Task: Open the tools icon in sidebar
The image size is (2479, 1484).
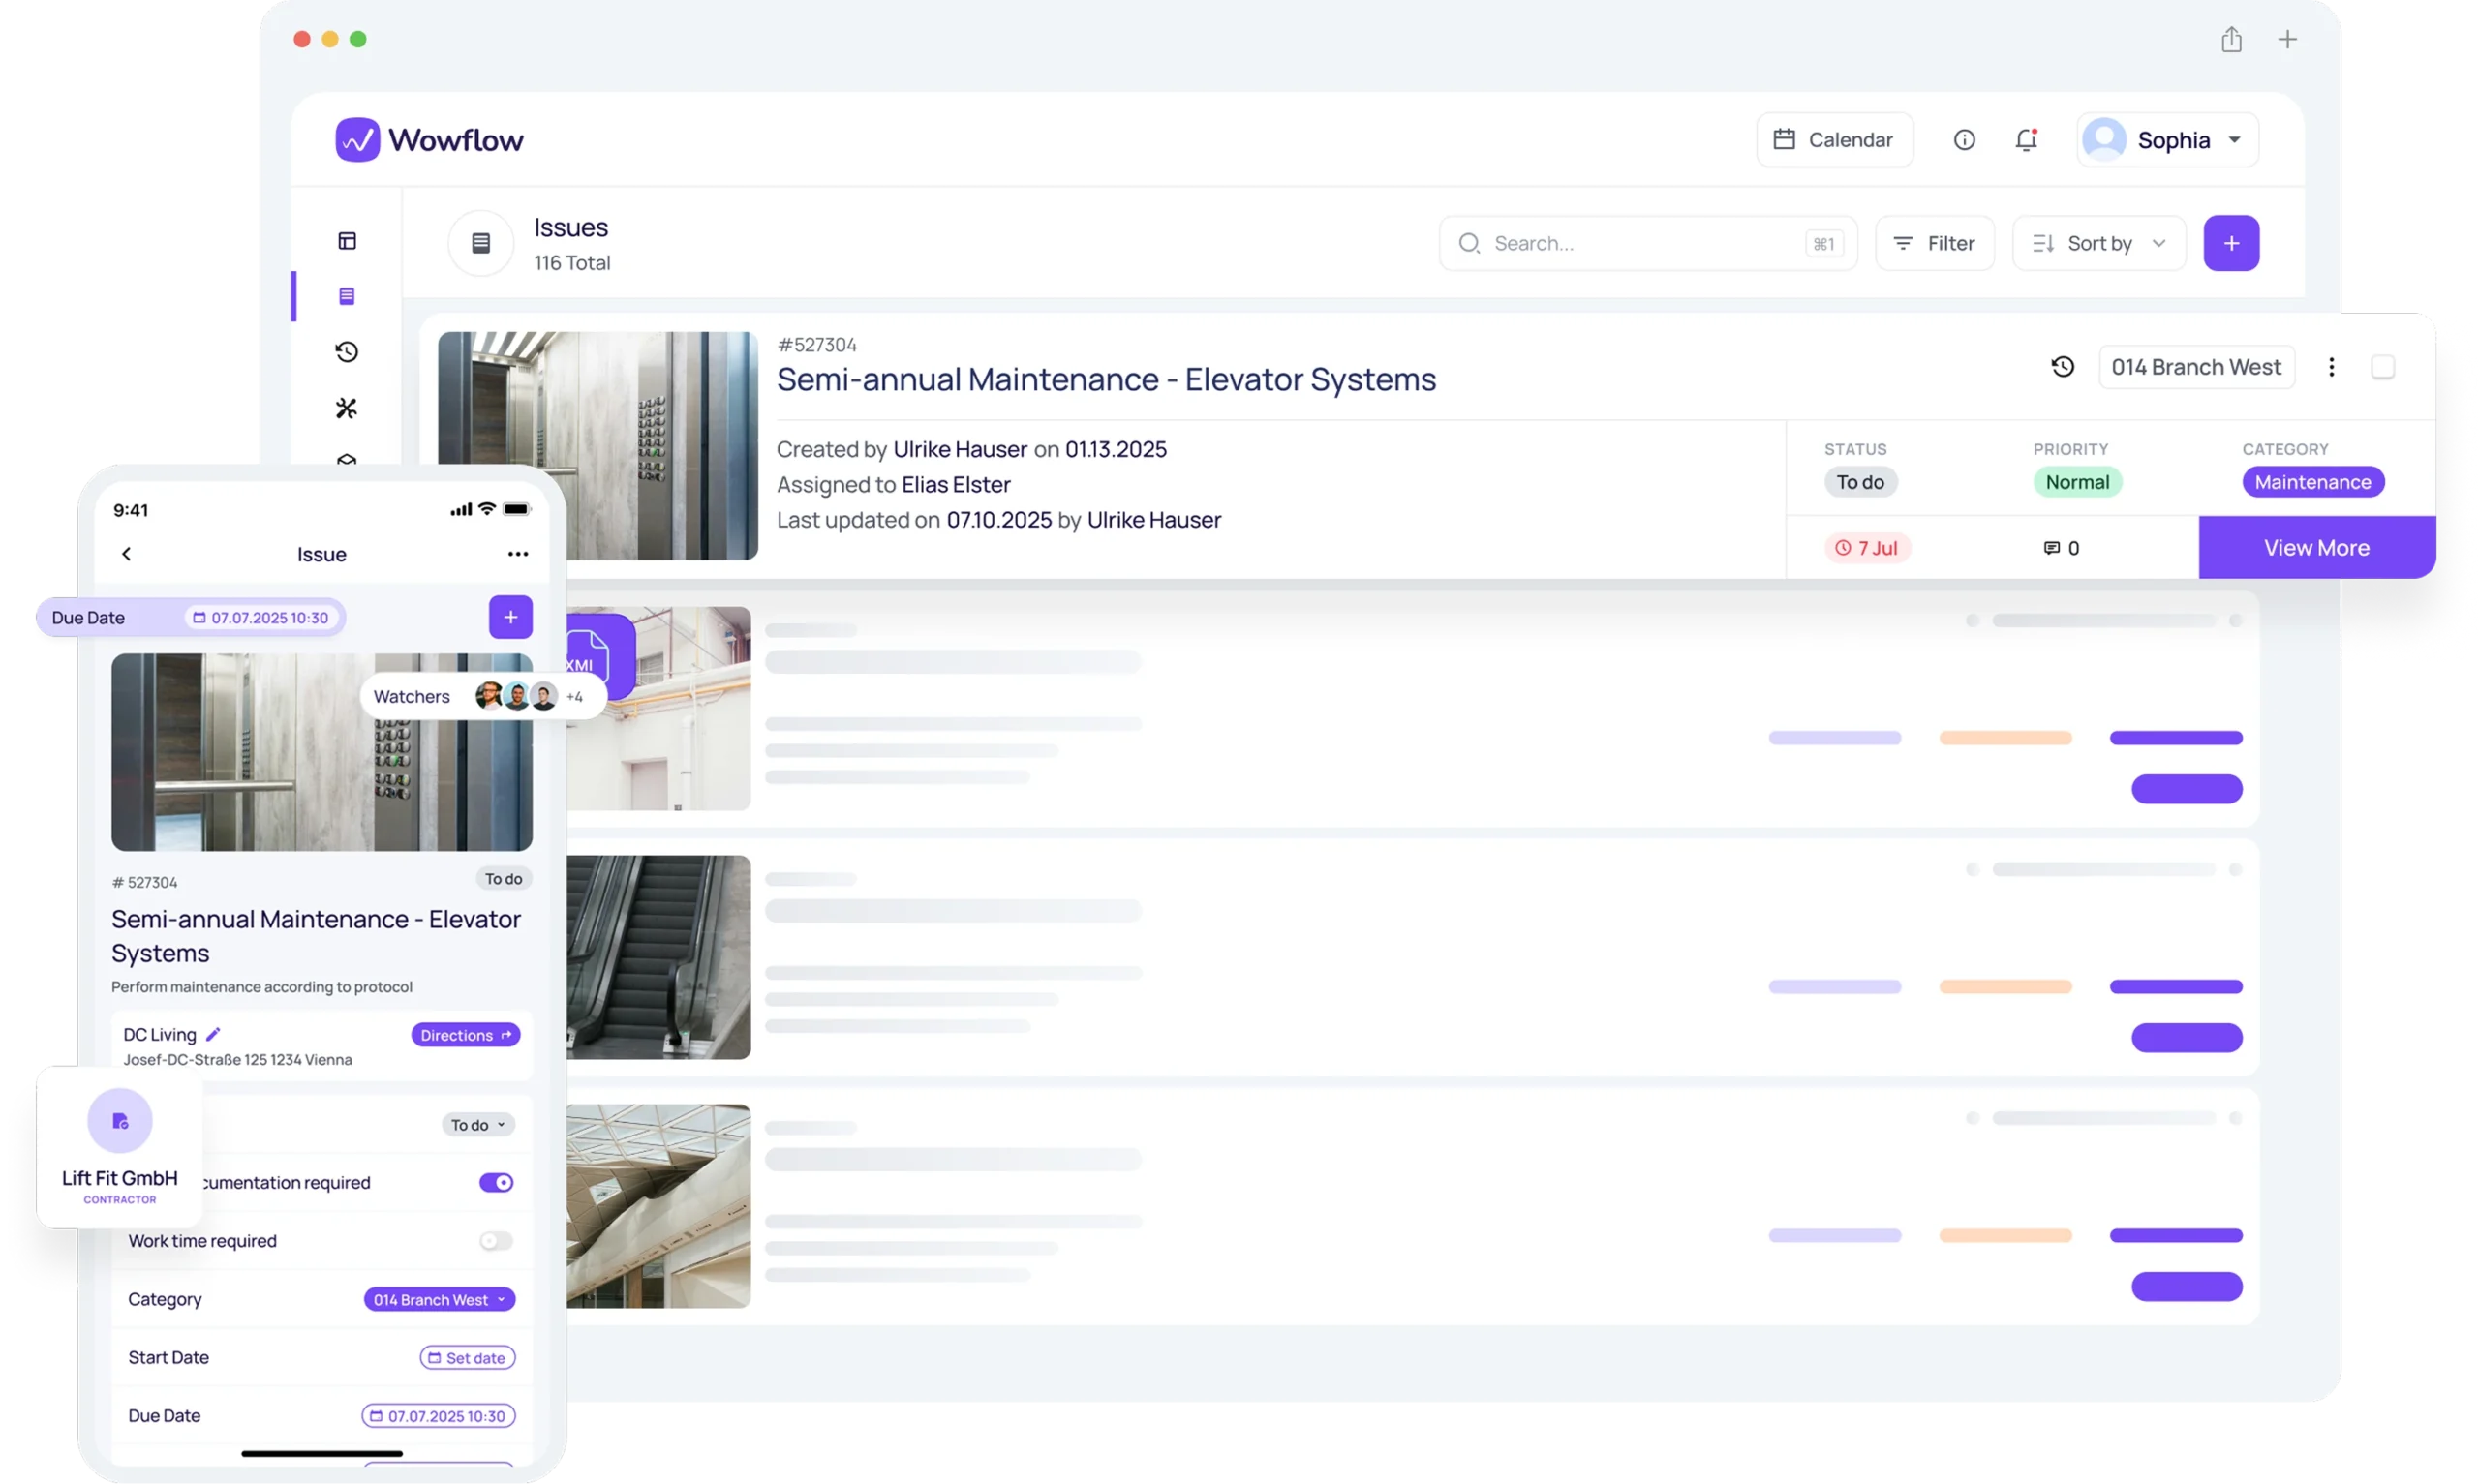Action: click(x=347, y=408)
